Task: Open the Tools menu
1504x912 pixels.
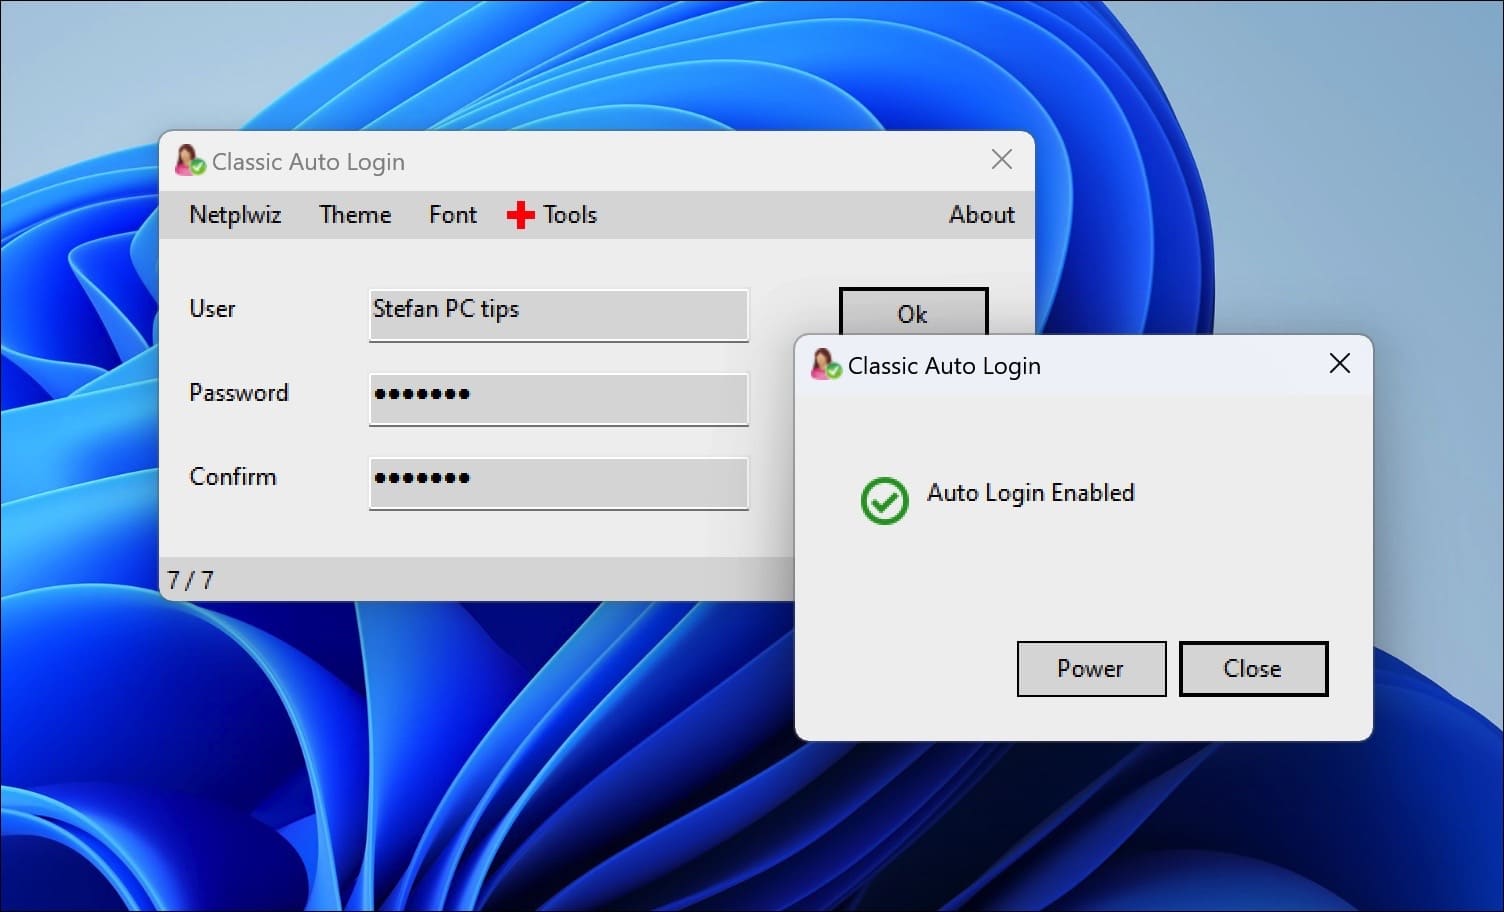Action: (x=571, y=214)
